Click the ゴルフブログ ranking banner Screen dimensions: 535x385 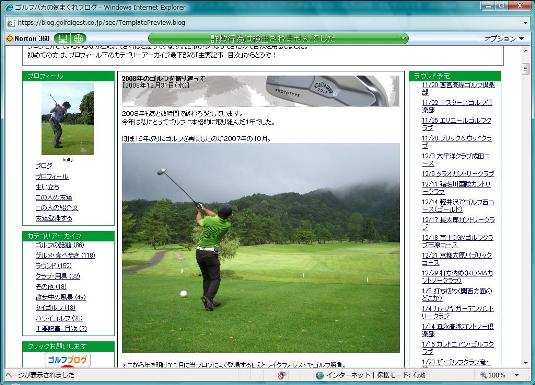(68, 360)
